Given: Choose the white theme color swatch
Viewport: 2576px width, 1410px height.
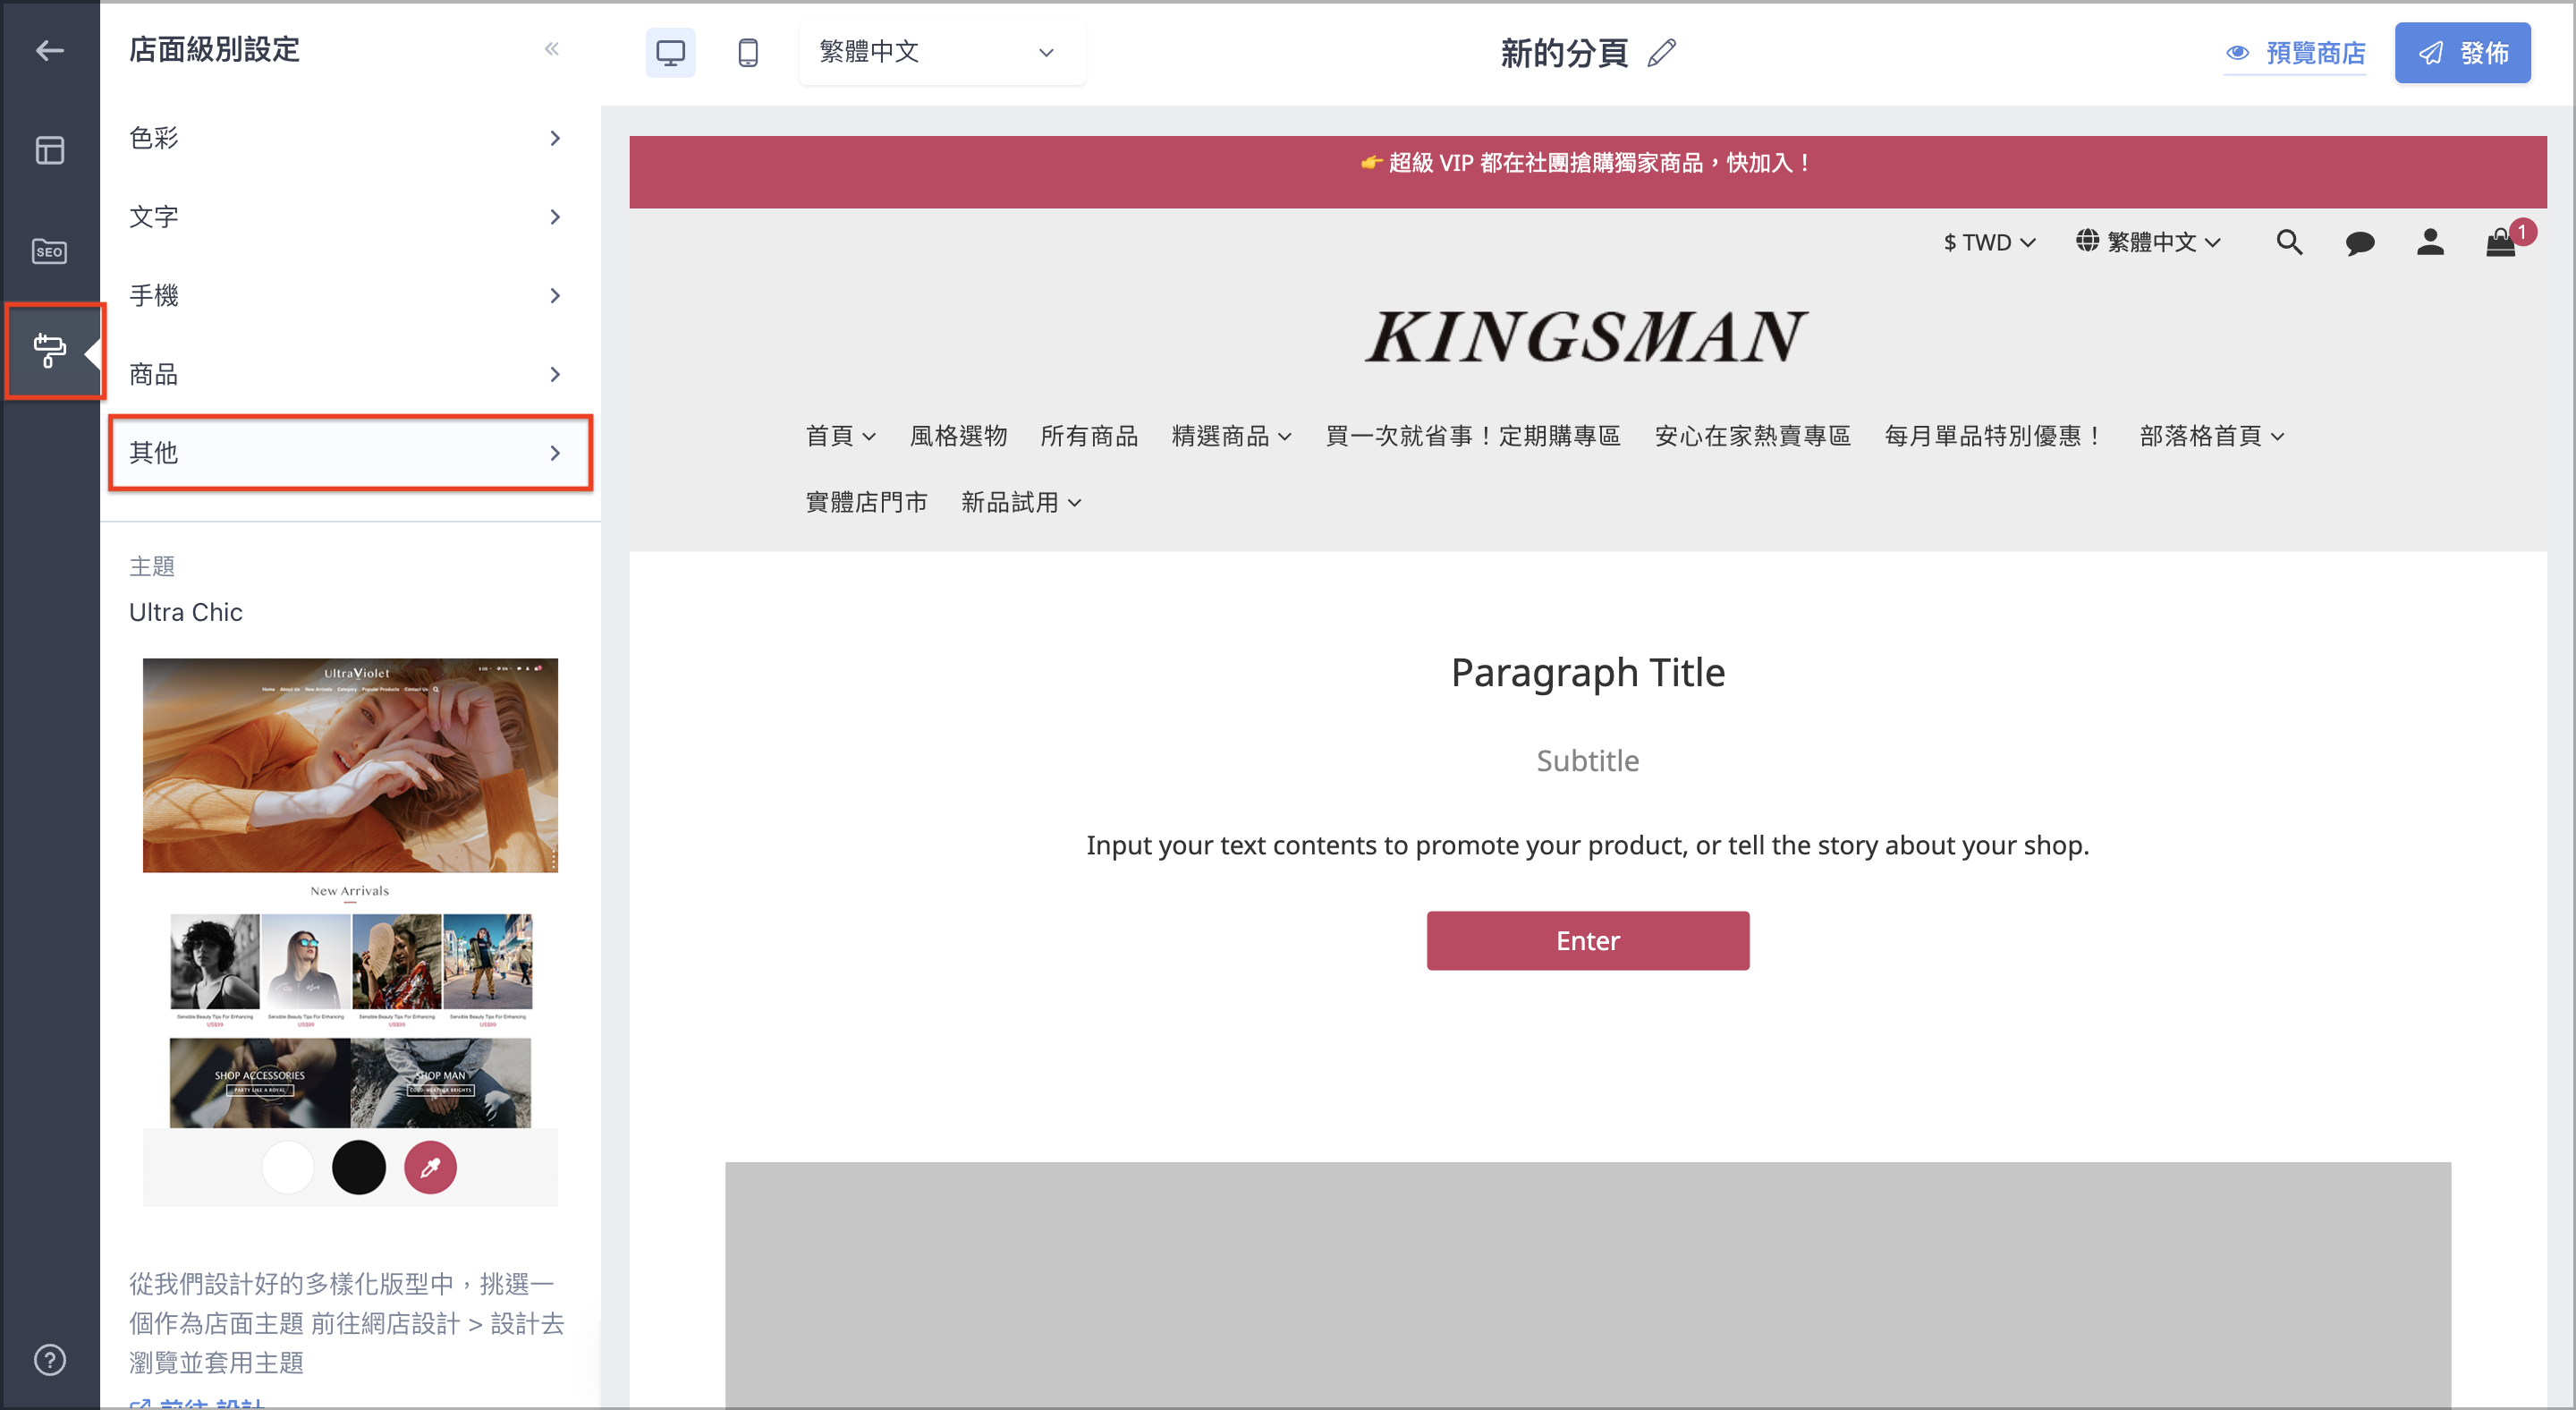Looking at the screenshot, I should [288, 1167].
